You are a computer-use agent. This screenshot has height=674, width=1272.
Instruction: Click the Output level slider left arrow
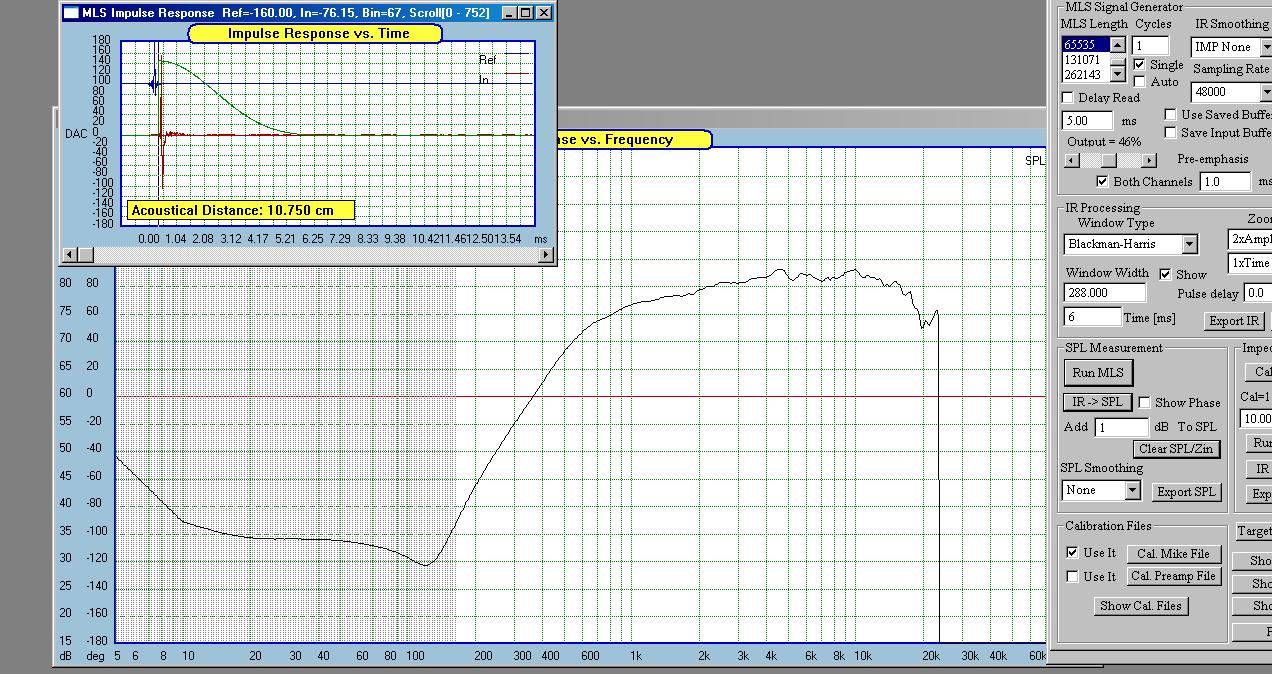pos(1071,160)
